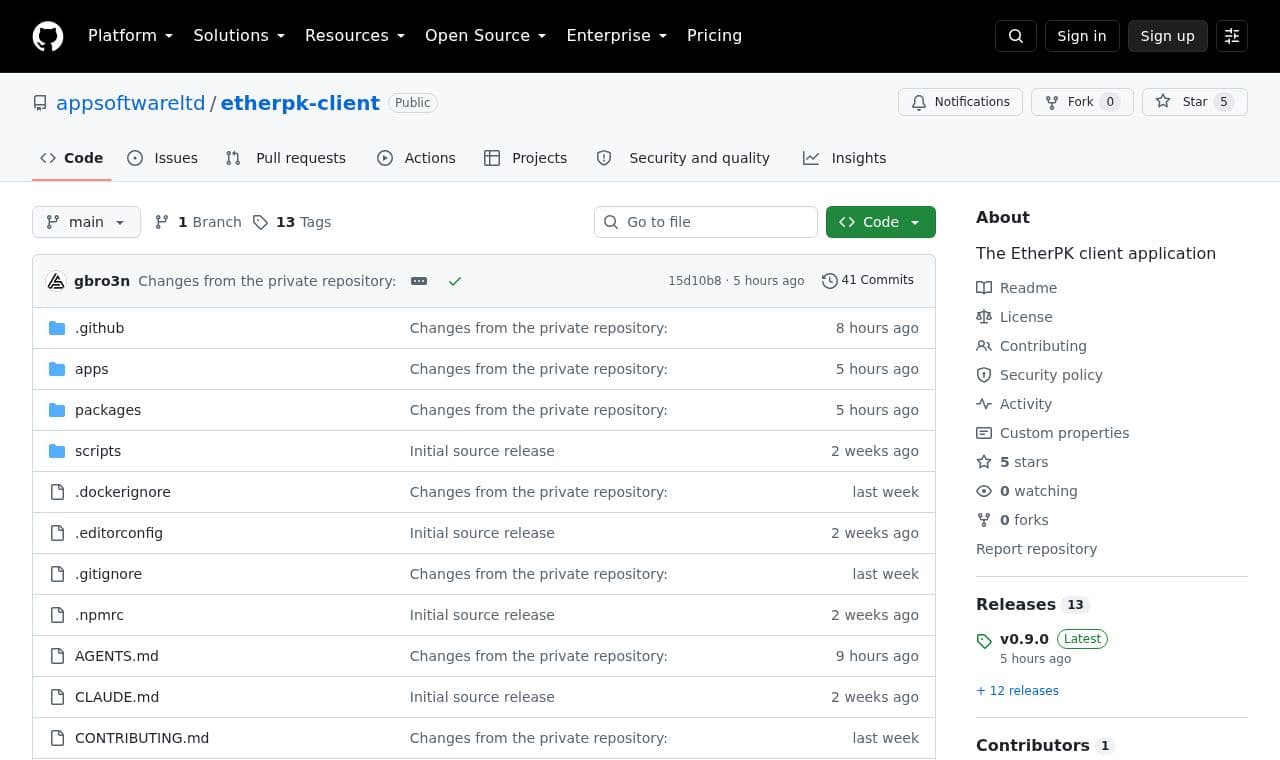
Task: Open the GitHub homepage logo
Action: (x=48, y=36)
